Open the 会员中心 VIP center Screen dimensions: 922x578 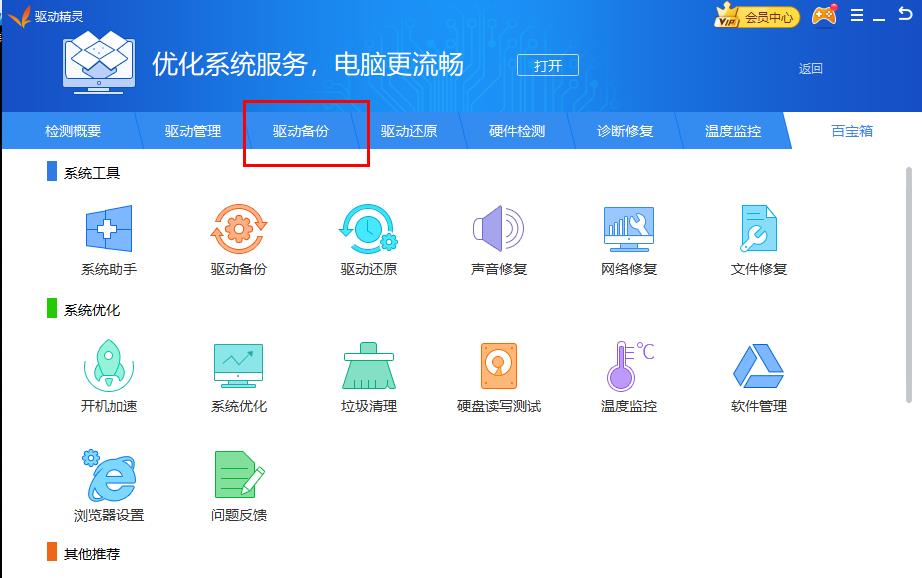click(x=765, y=16)
